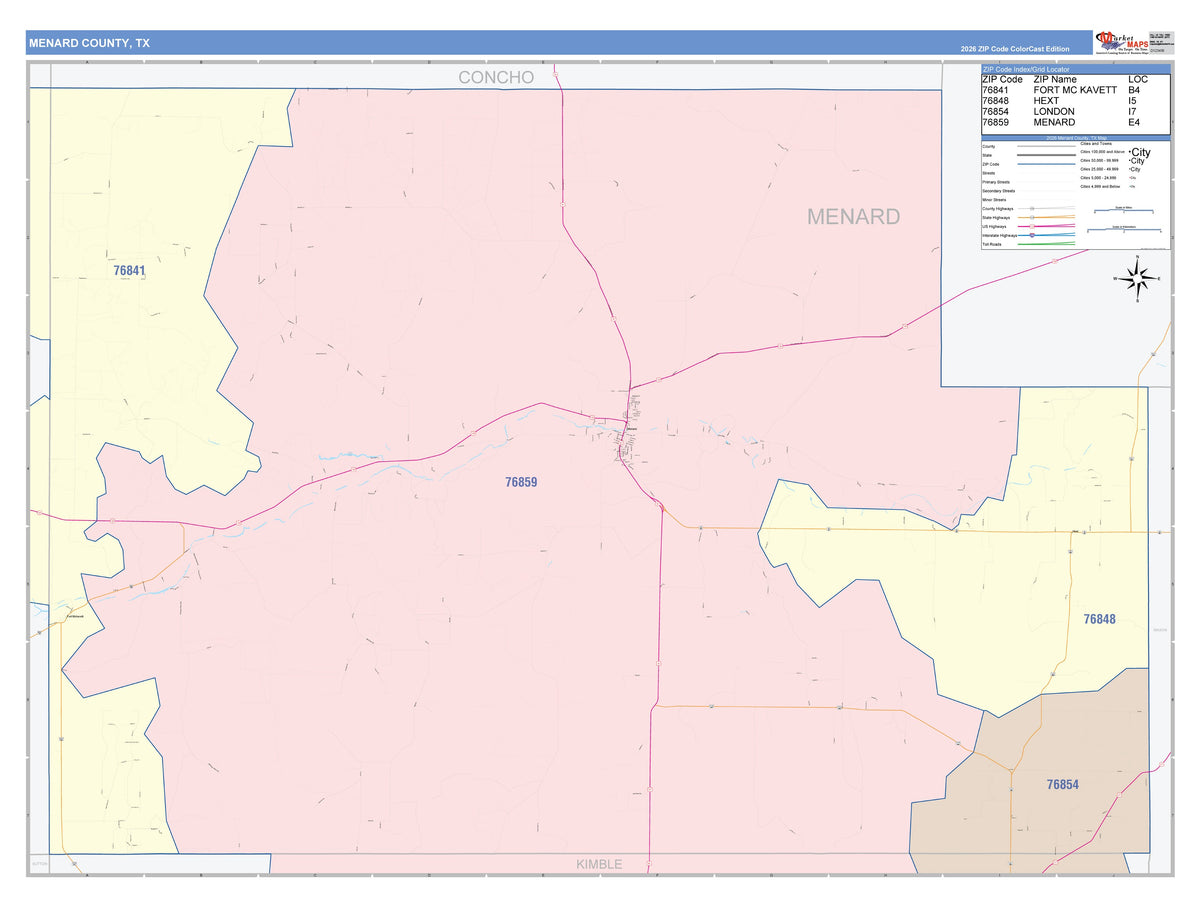Image resolution: width=1200 pixels, height=908 pixels.
Task: Click the KIMBLE county label
Action: click(x=599, y=864)
